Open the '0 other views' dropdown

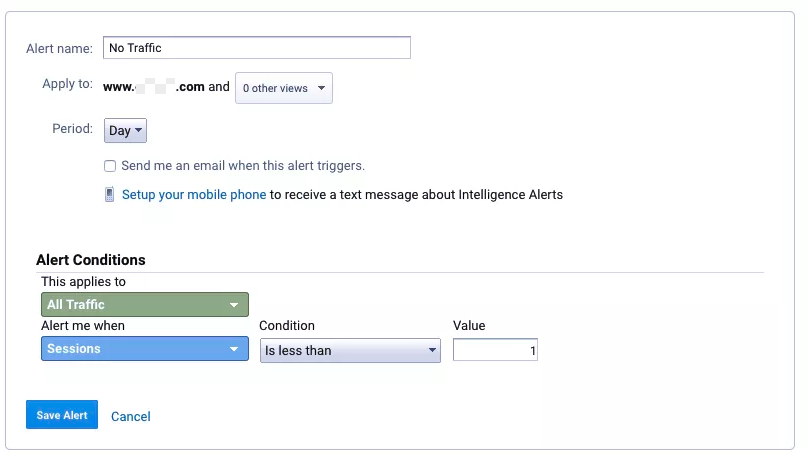(x=284, y=88)
